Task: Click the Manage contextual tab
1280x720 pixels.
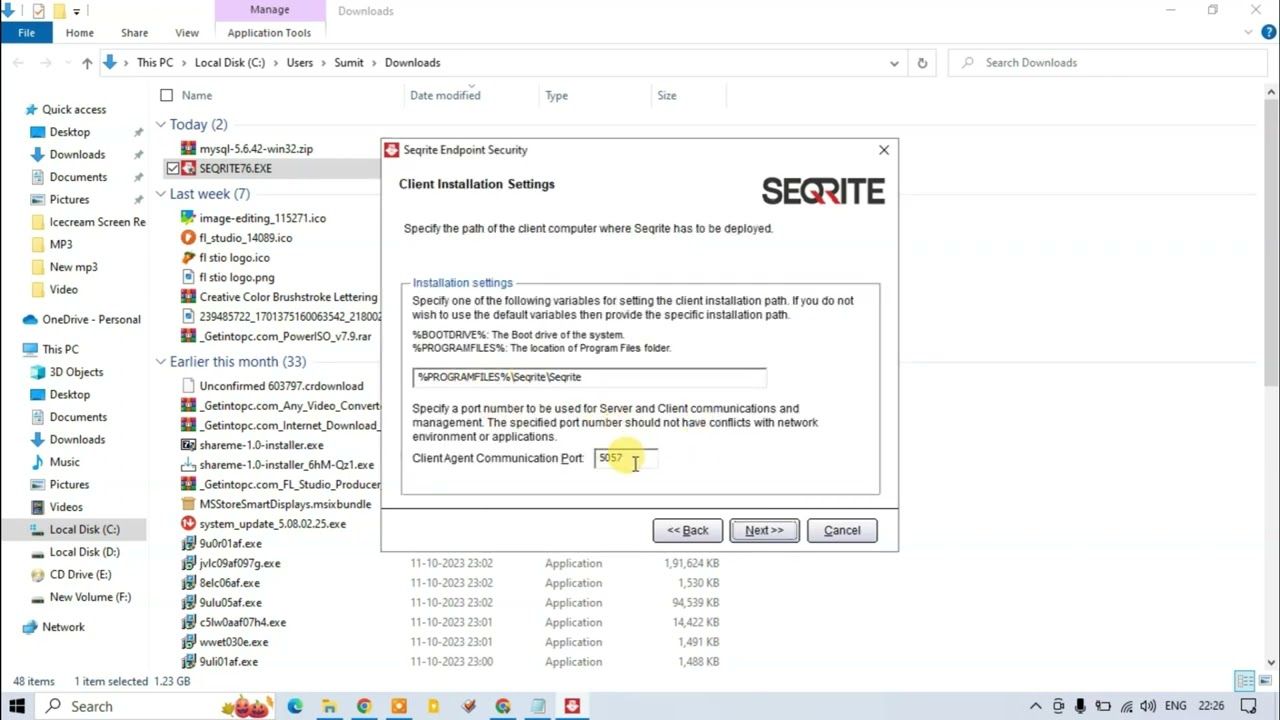Action: tap(269, 10)
